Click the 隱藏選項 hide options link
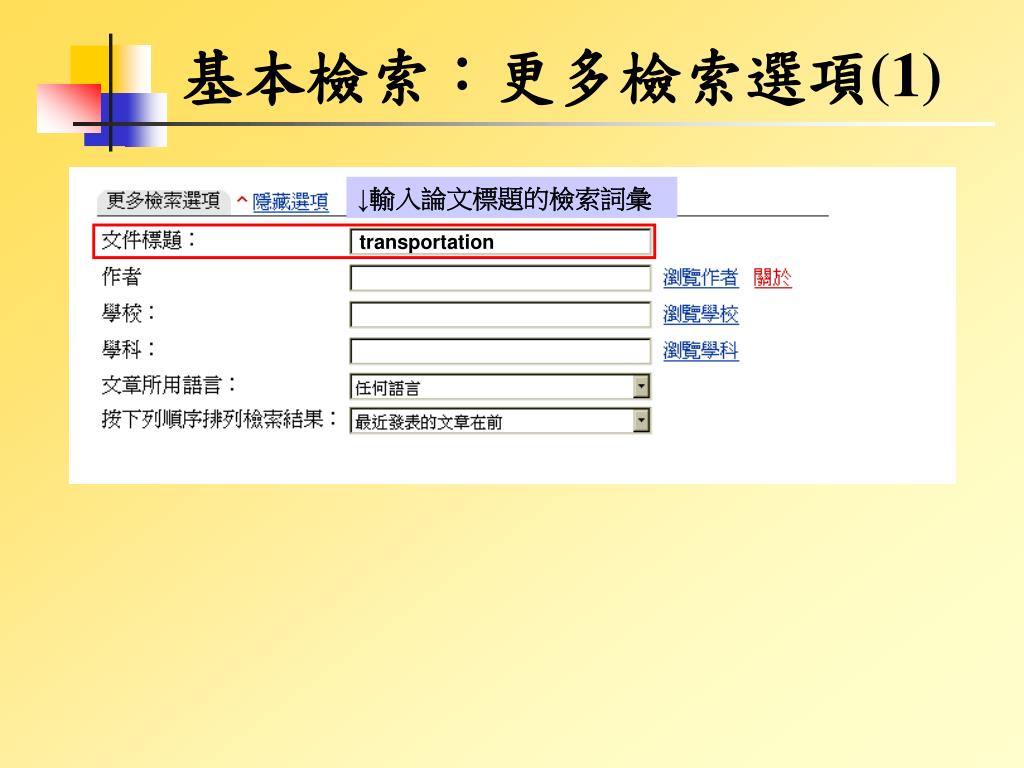Image resolution: width=1024 pixels, height=768 pixels. 291,202
